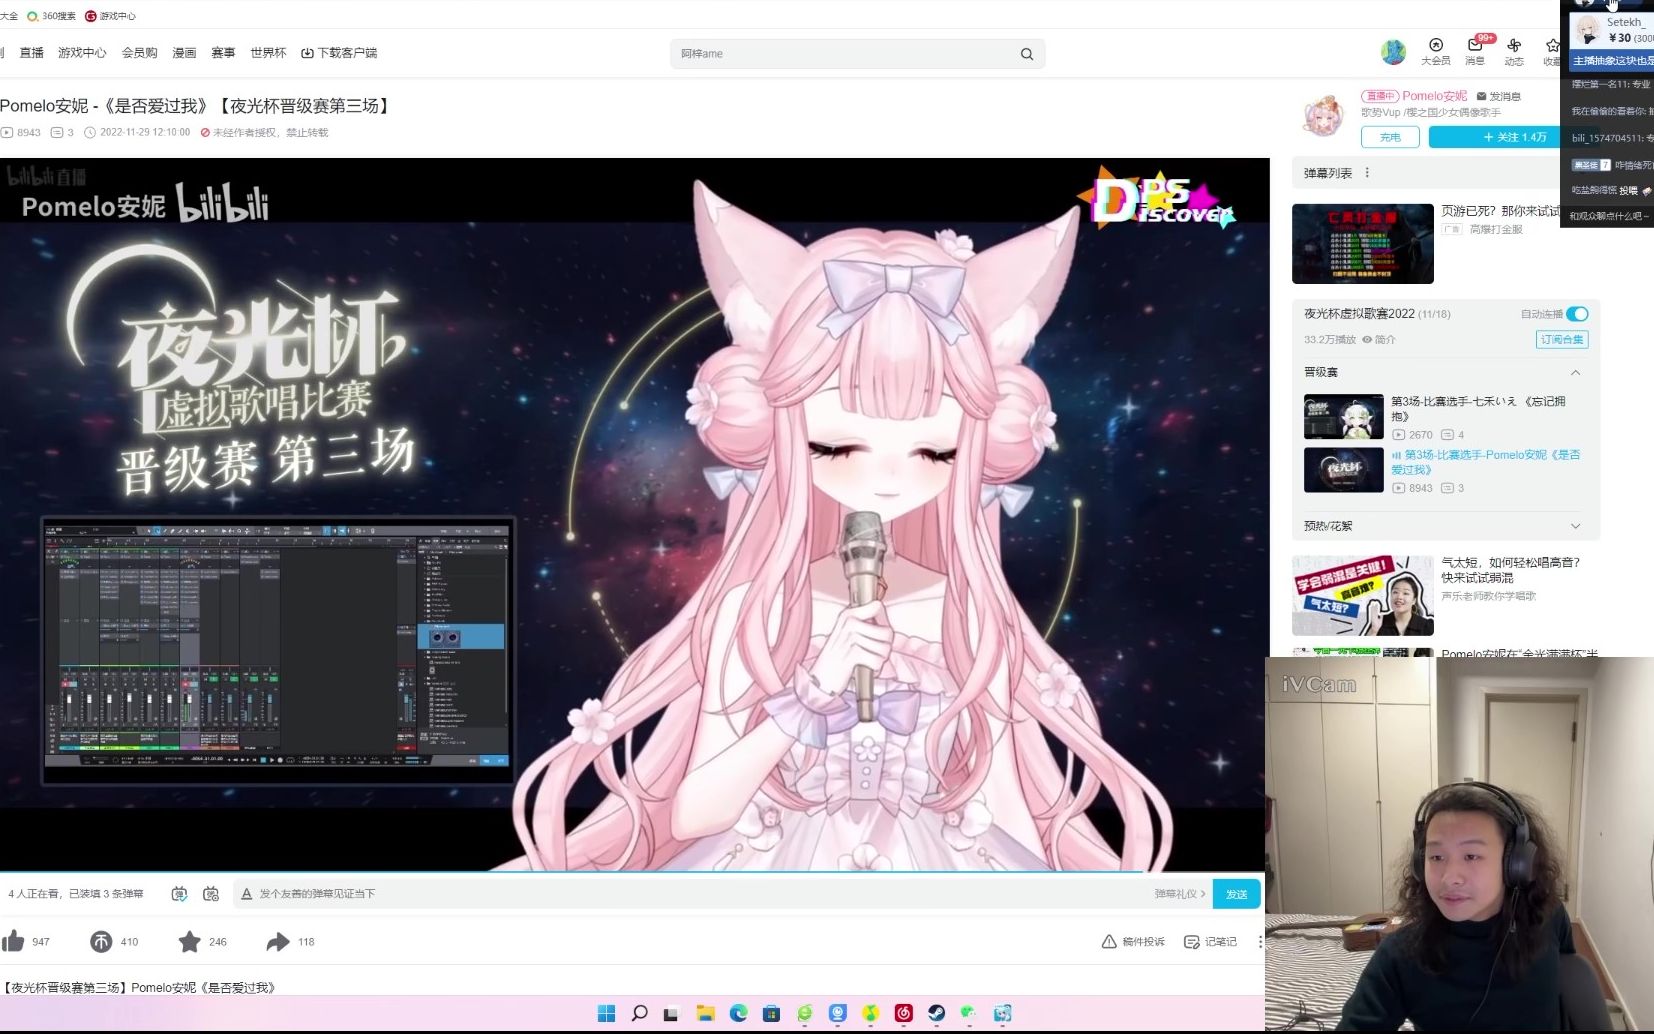Open 会员购 navigation menu item
Screen dimensions: 1654x1034
tap(140, 53)
